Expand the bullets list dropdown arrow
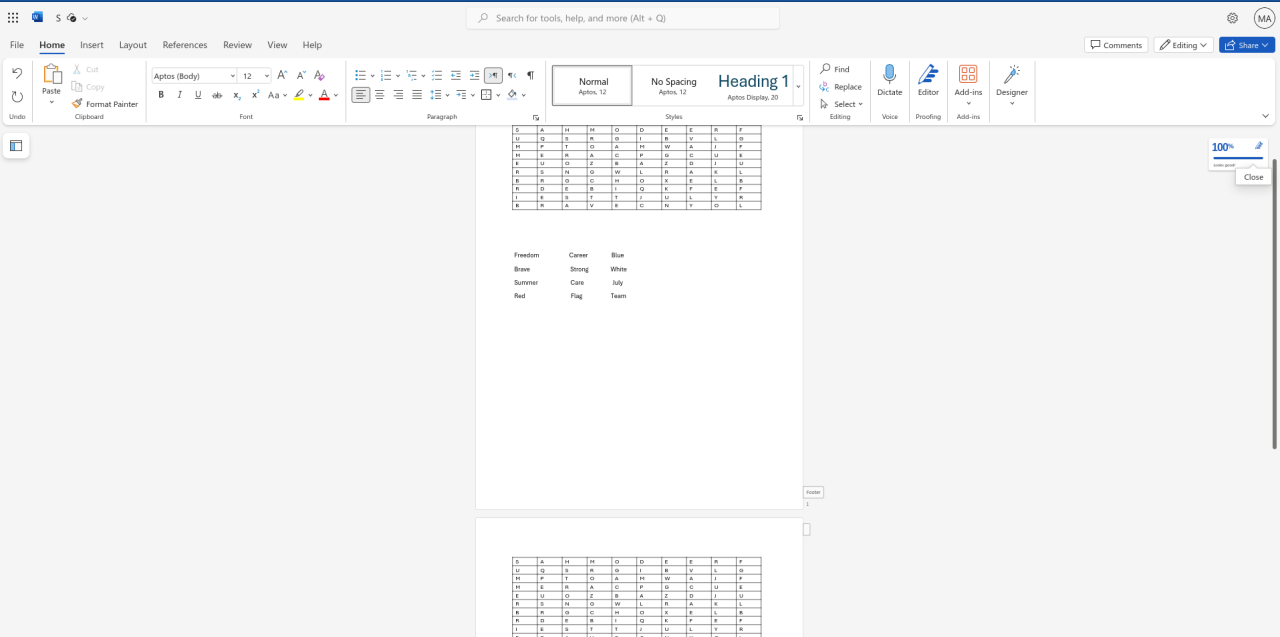The height and width of the screenshot is (637, 1280). (x=373, y=76)
